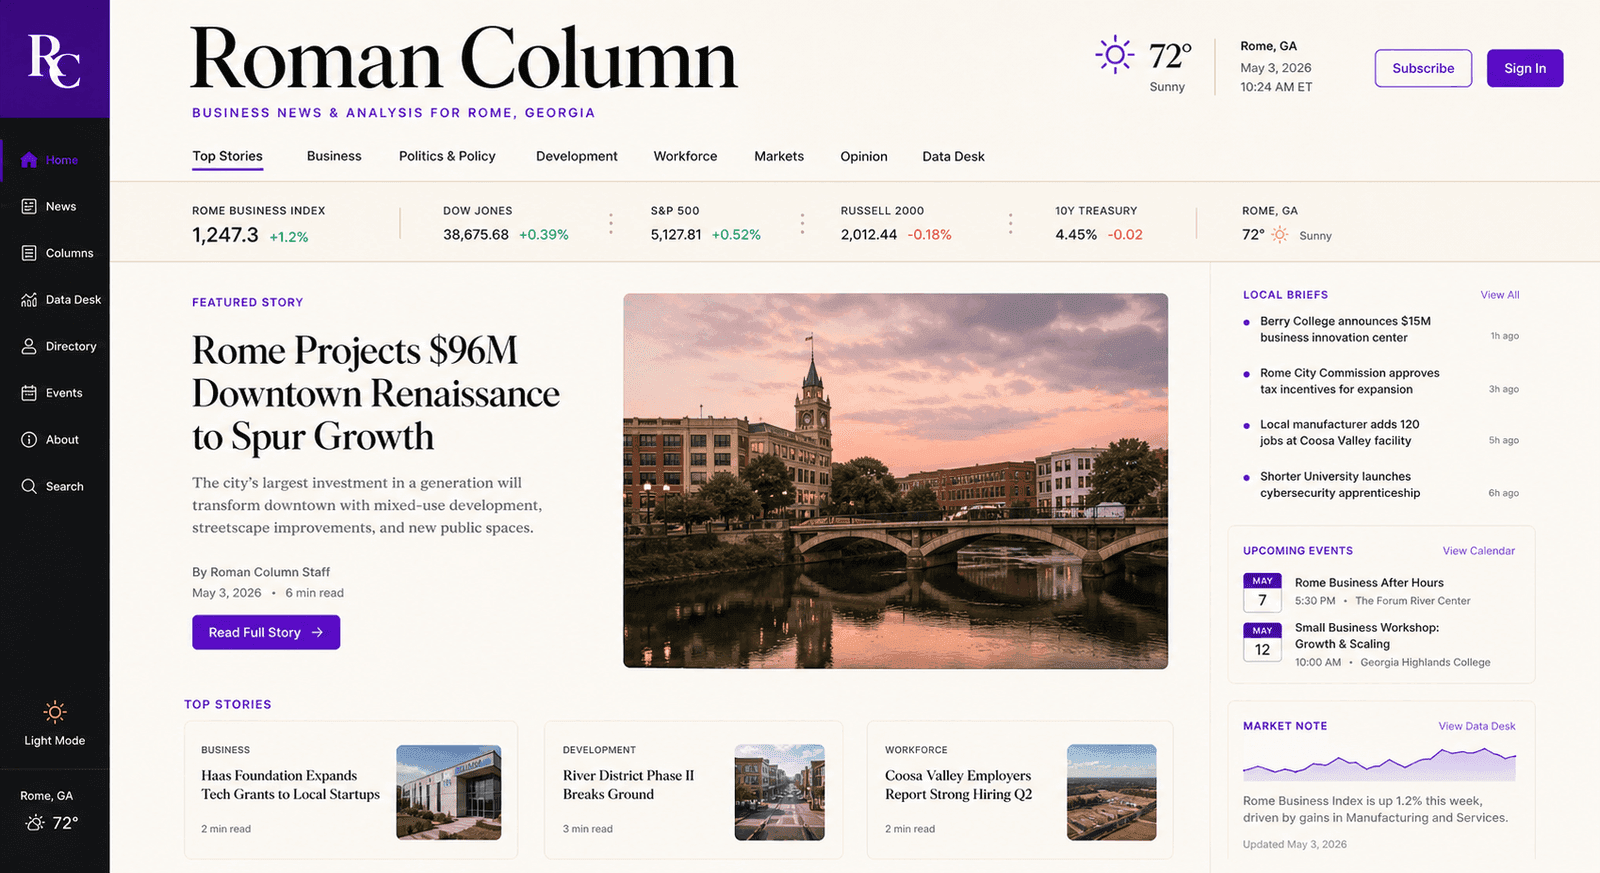1600x873 pixels.
Task: Click the S&P 500 value 5,127.81
Action: pos(676,235)
